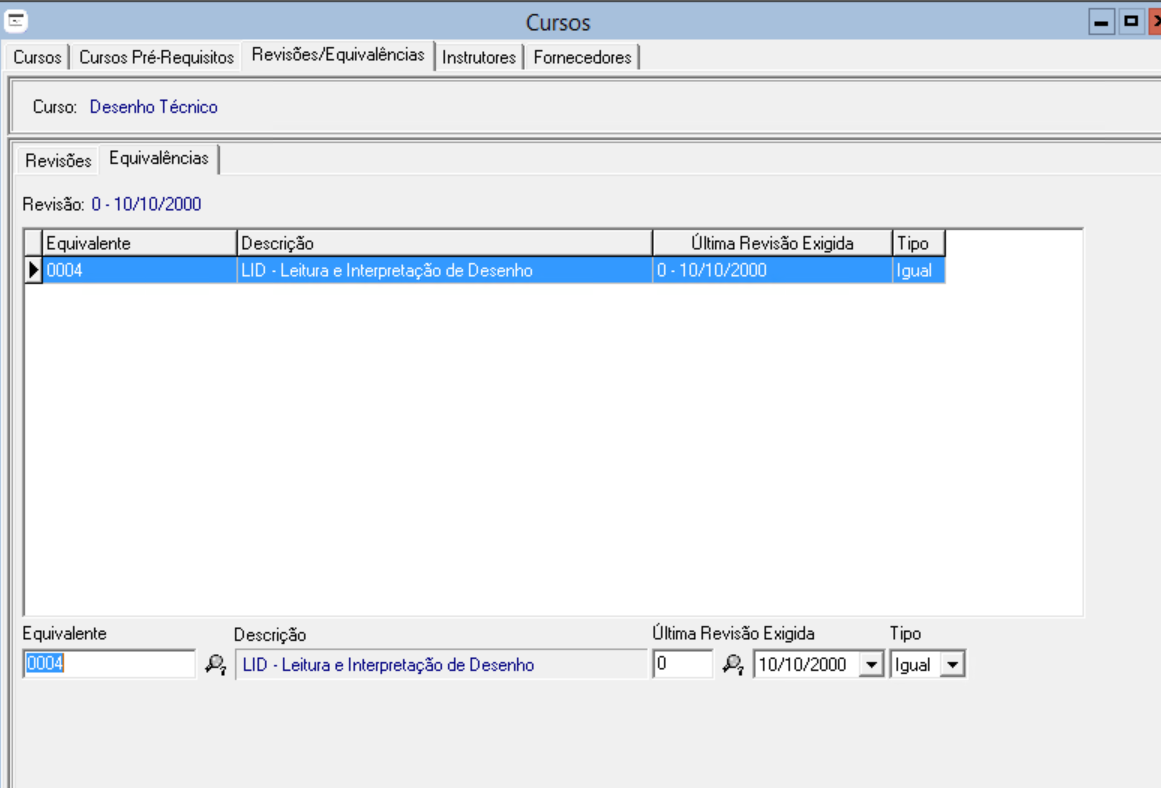The image size is (1161, 788).
Task: Go to the Instrutores tab
Action: [x=479, y=57]
